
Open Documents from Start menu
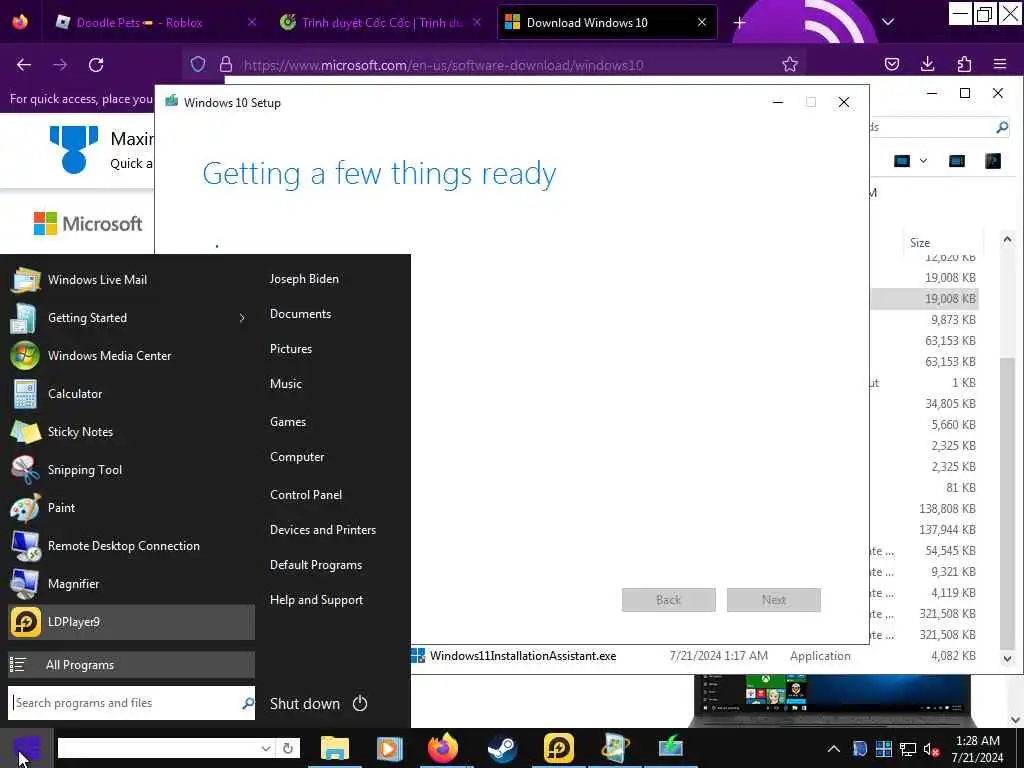click(300, 313)
